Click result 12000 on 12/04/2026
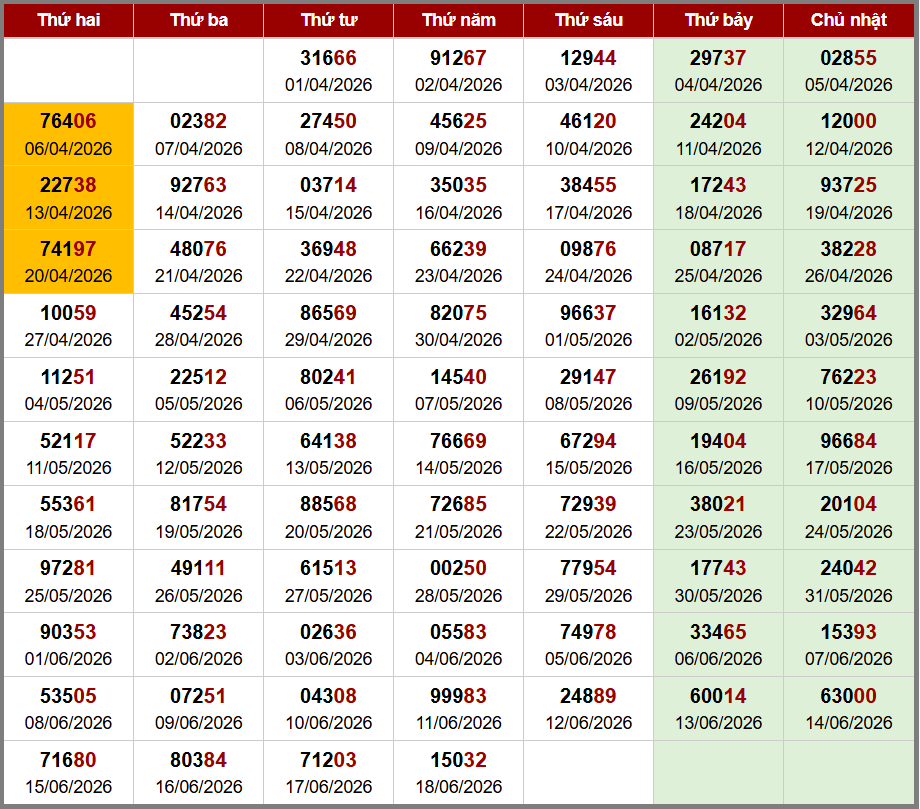This screenshot has width=920, height=809. [x=848, y=134]
